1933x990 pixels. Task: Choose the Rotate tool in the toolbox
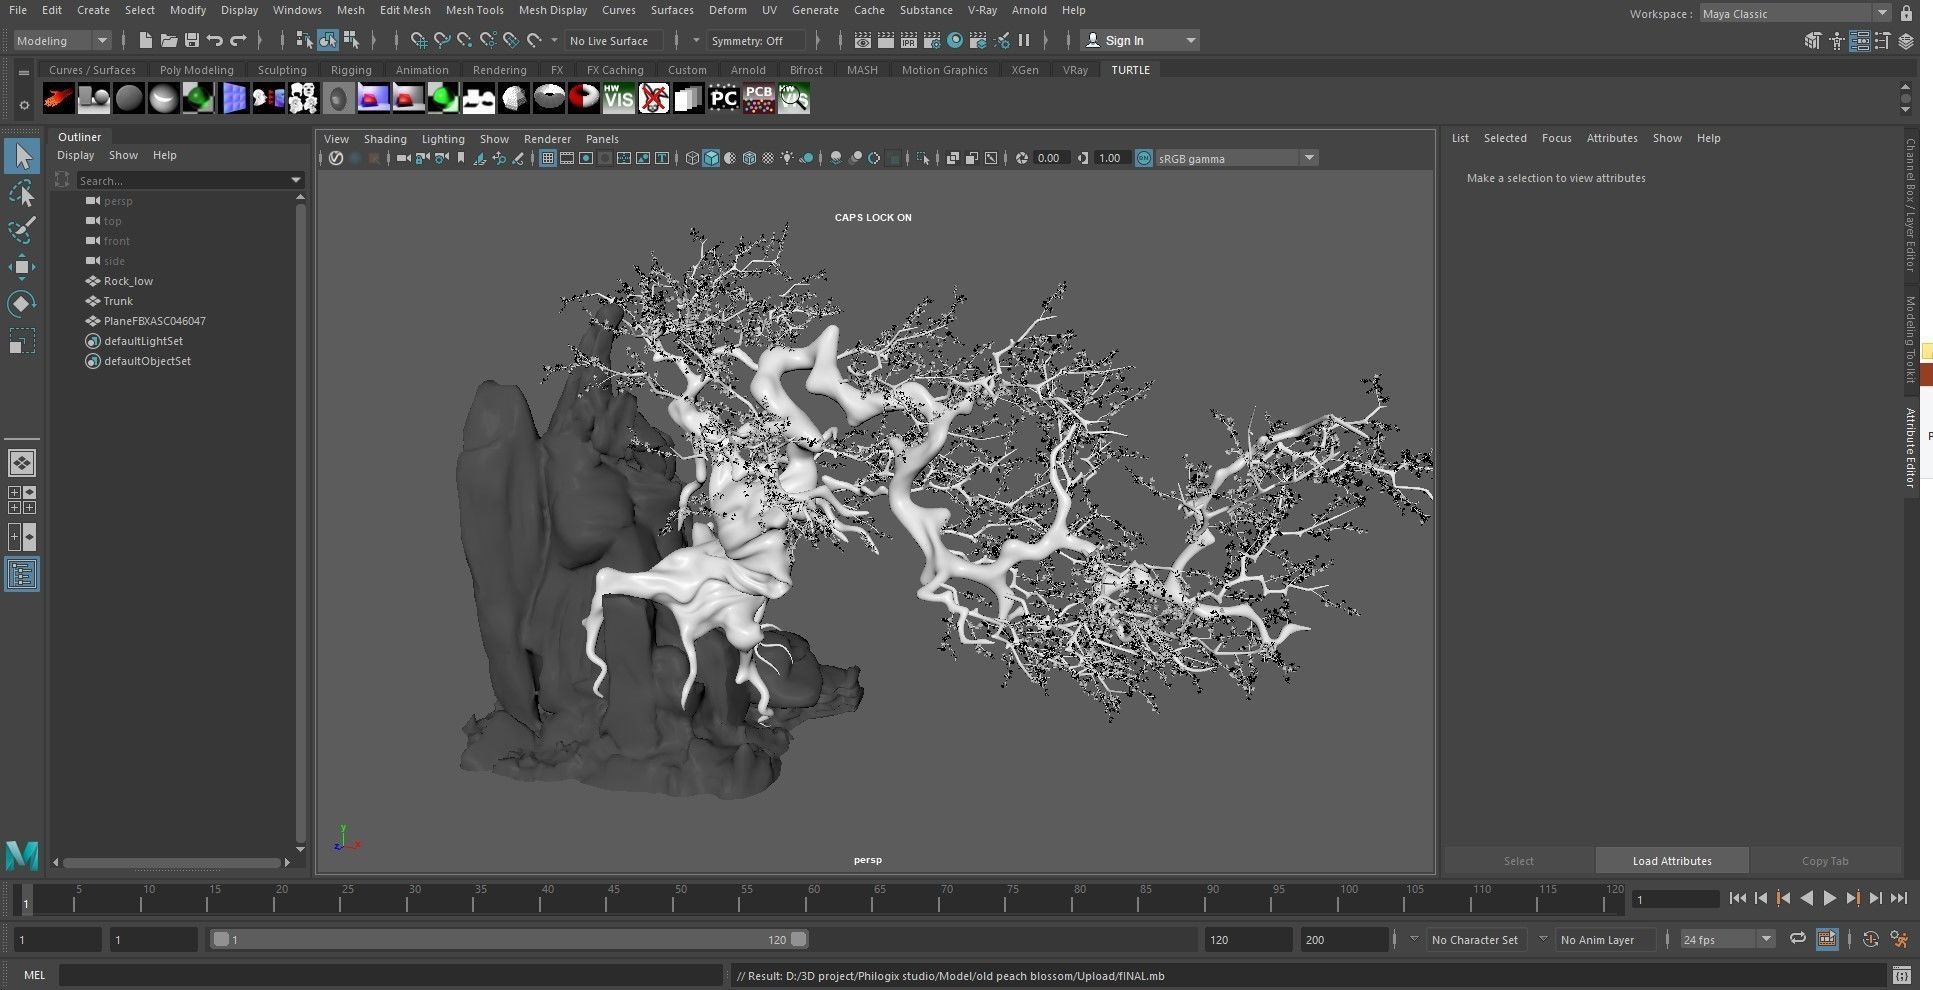coord(22,303)
